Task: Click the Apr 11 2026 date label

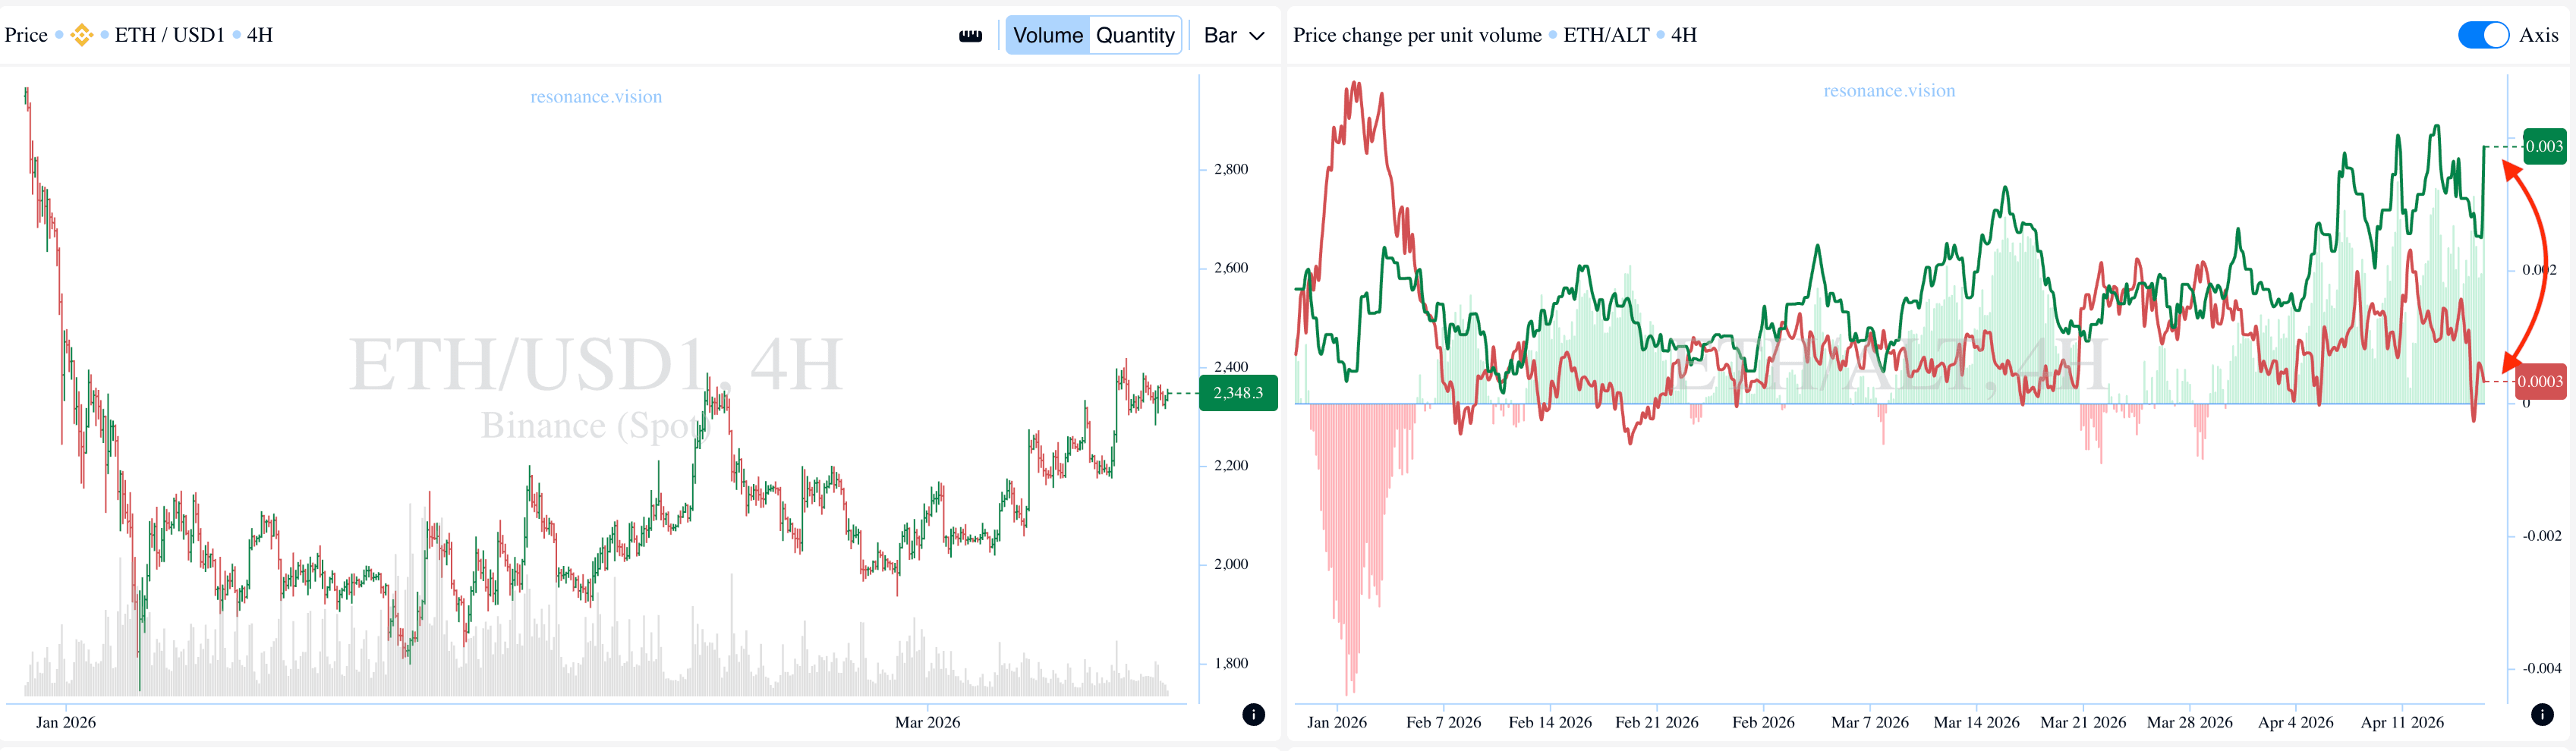Action: [2402, 722]
